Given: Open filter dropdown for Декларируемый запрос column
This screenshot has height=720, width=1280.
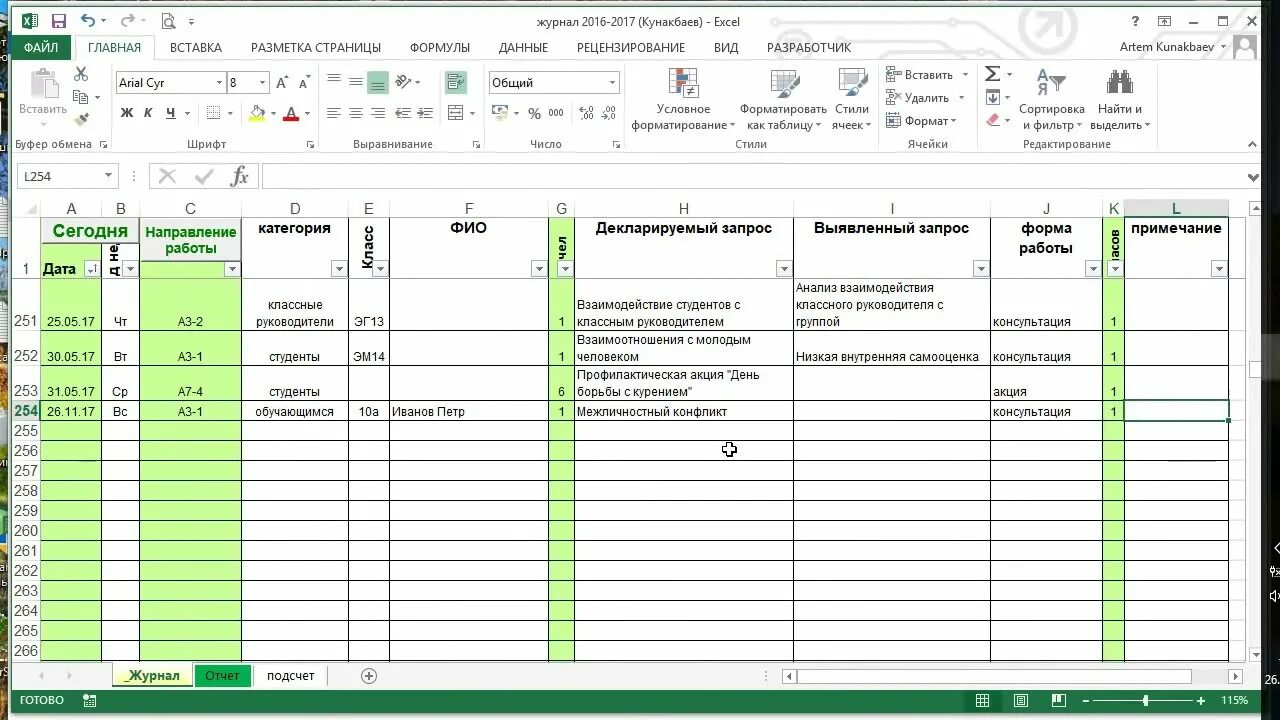Looking at the screenshot, I should click(784, 269).
